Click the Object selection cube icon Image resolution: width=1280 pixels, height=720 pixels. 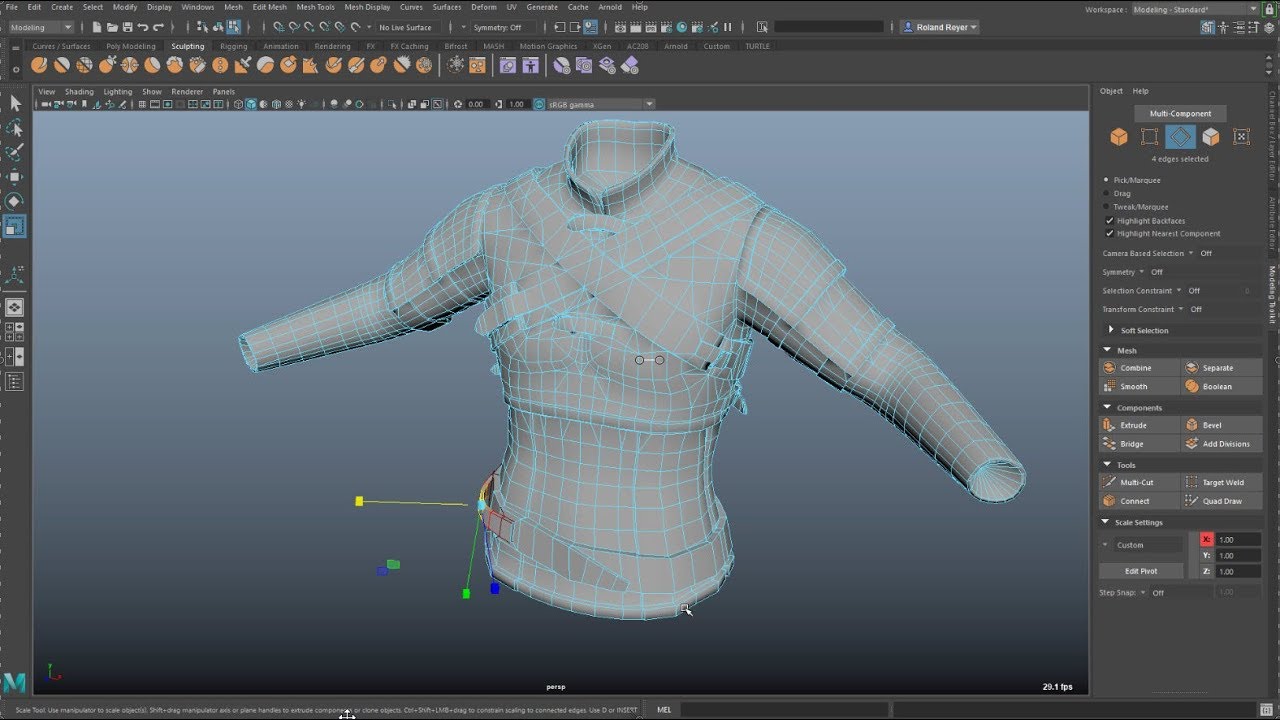[1119, 137]
